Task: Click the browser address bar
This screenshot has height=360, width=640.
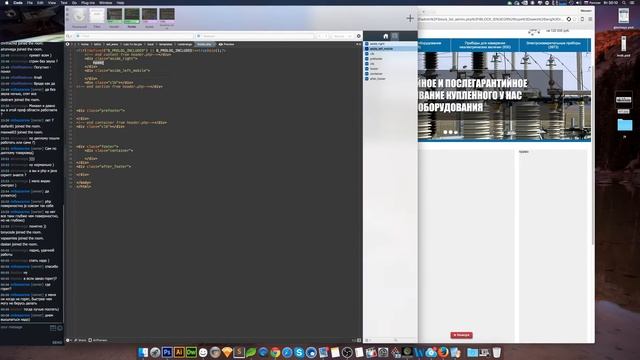Action: pyautogui.click(x=491, y=19)
